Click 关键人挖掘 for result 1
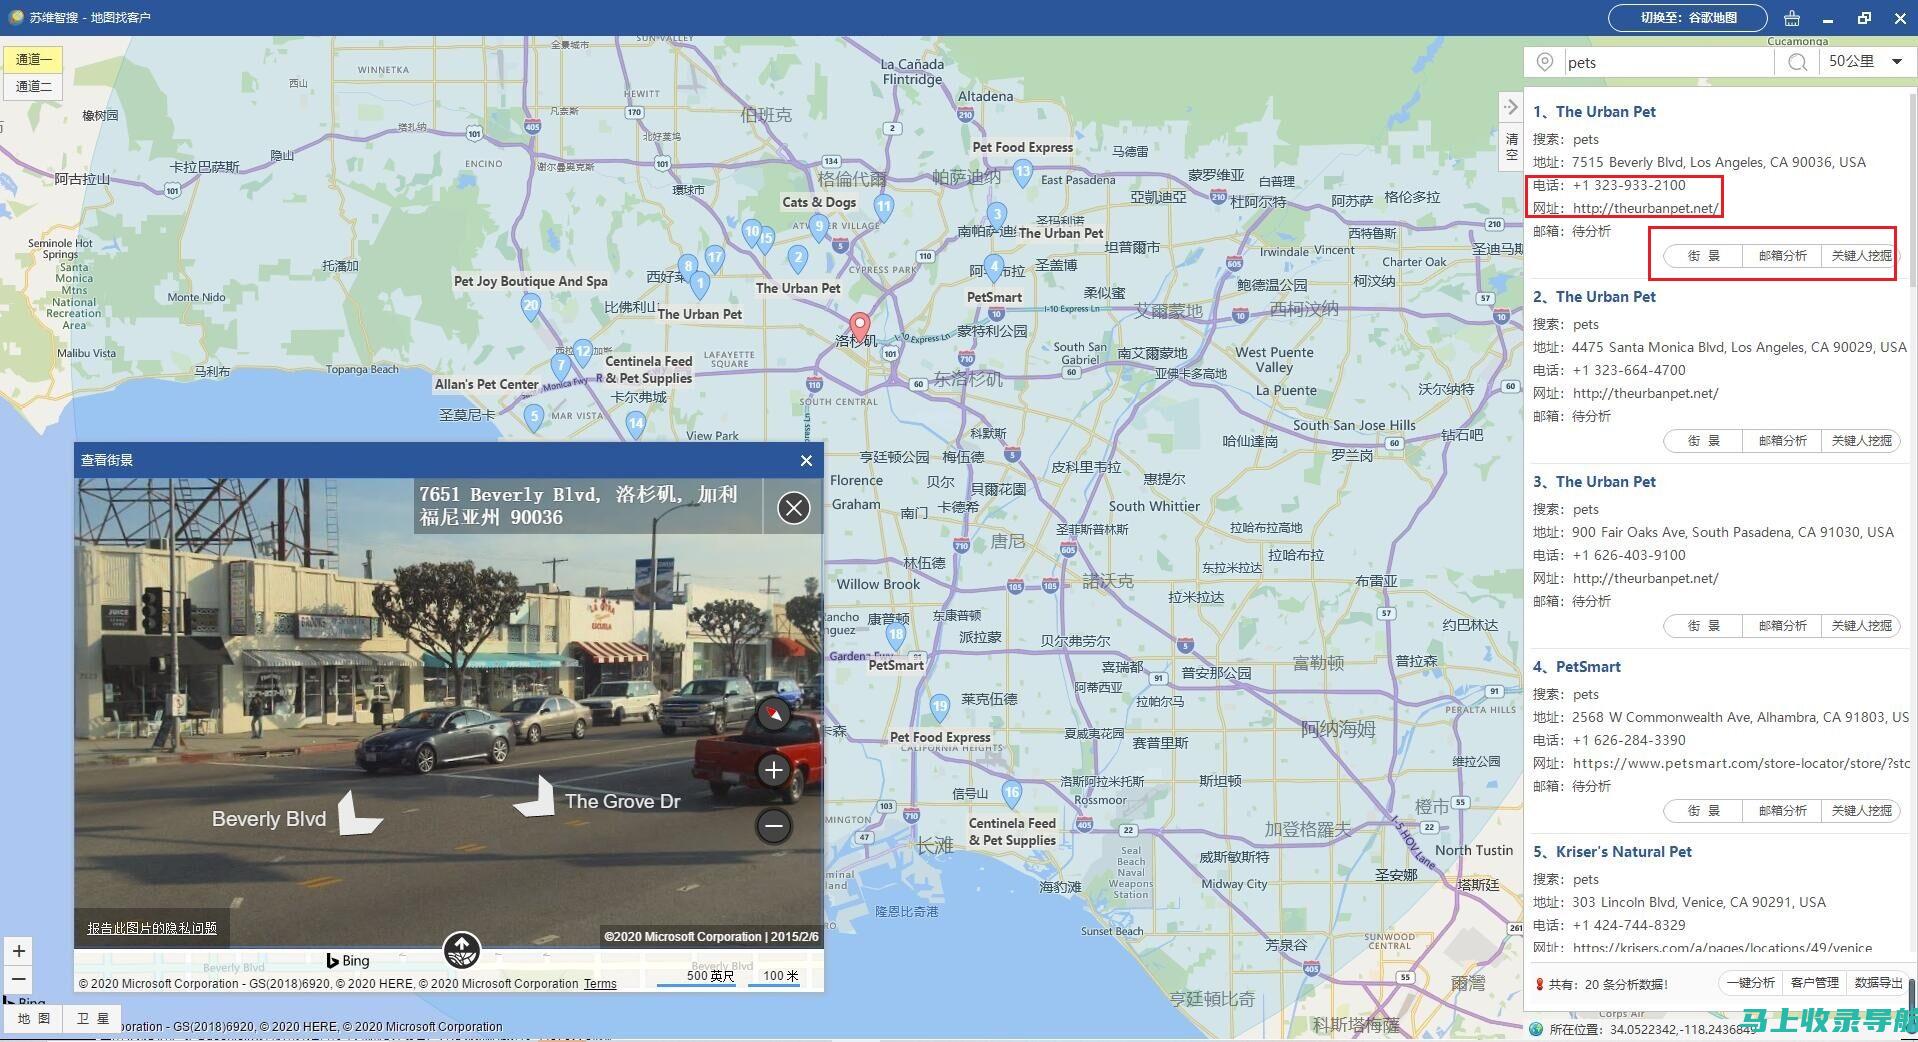1918x1042 pixels. (x=1861, y=256)
